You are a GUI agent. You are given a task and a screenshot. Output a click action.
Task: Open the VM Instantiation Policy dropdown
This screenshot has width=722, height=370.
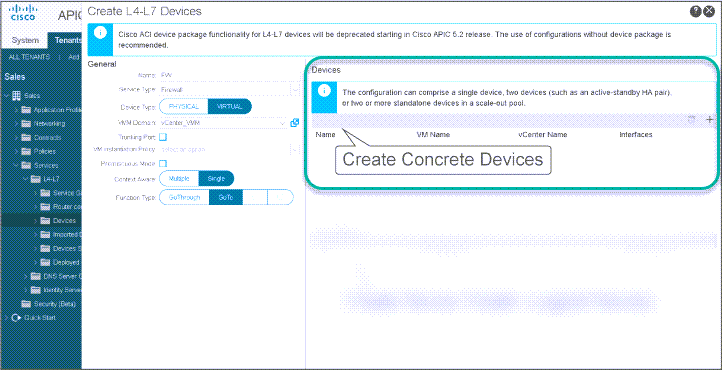pyautogui.click(x=295, y=150)
